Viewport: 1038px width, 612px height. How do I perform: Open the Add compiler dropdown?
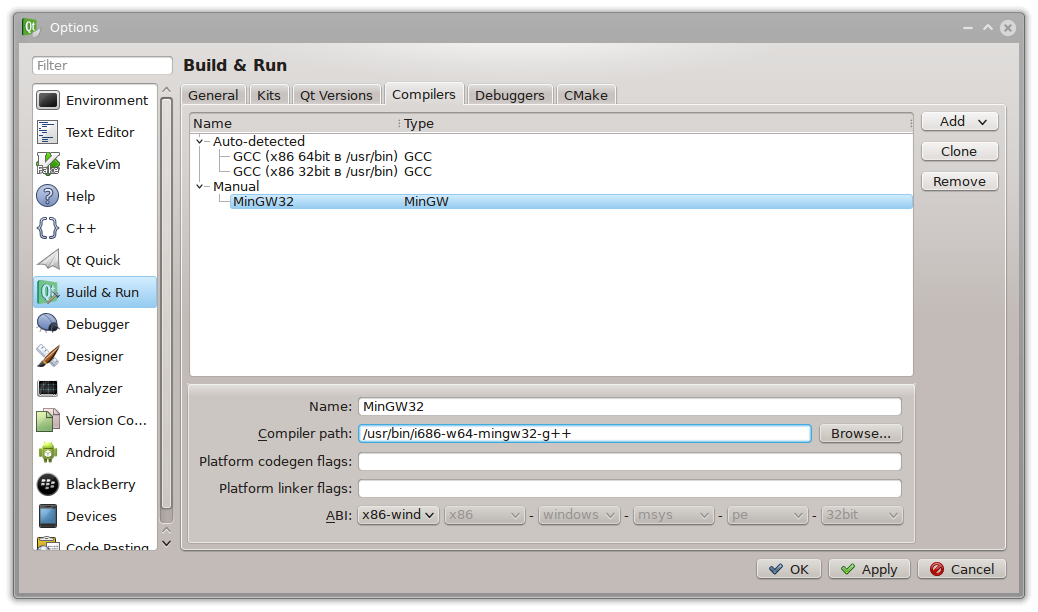(x=959, y=121)
